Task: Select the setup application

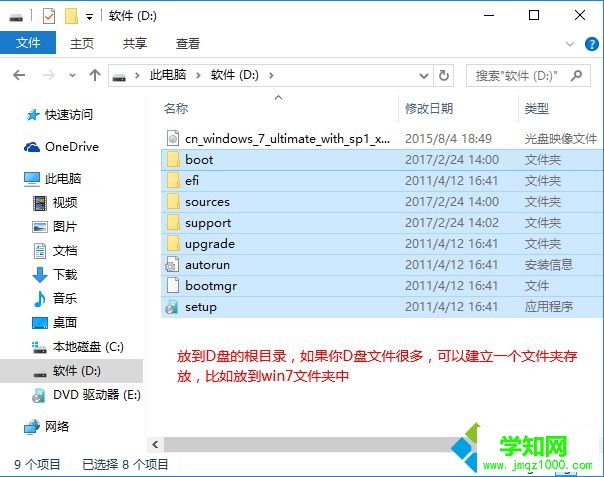Action: tap(381, 307)
